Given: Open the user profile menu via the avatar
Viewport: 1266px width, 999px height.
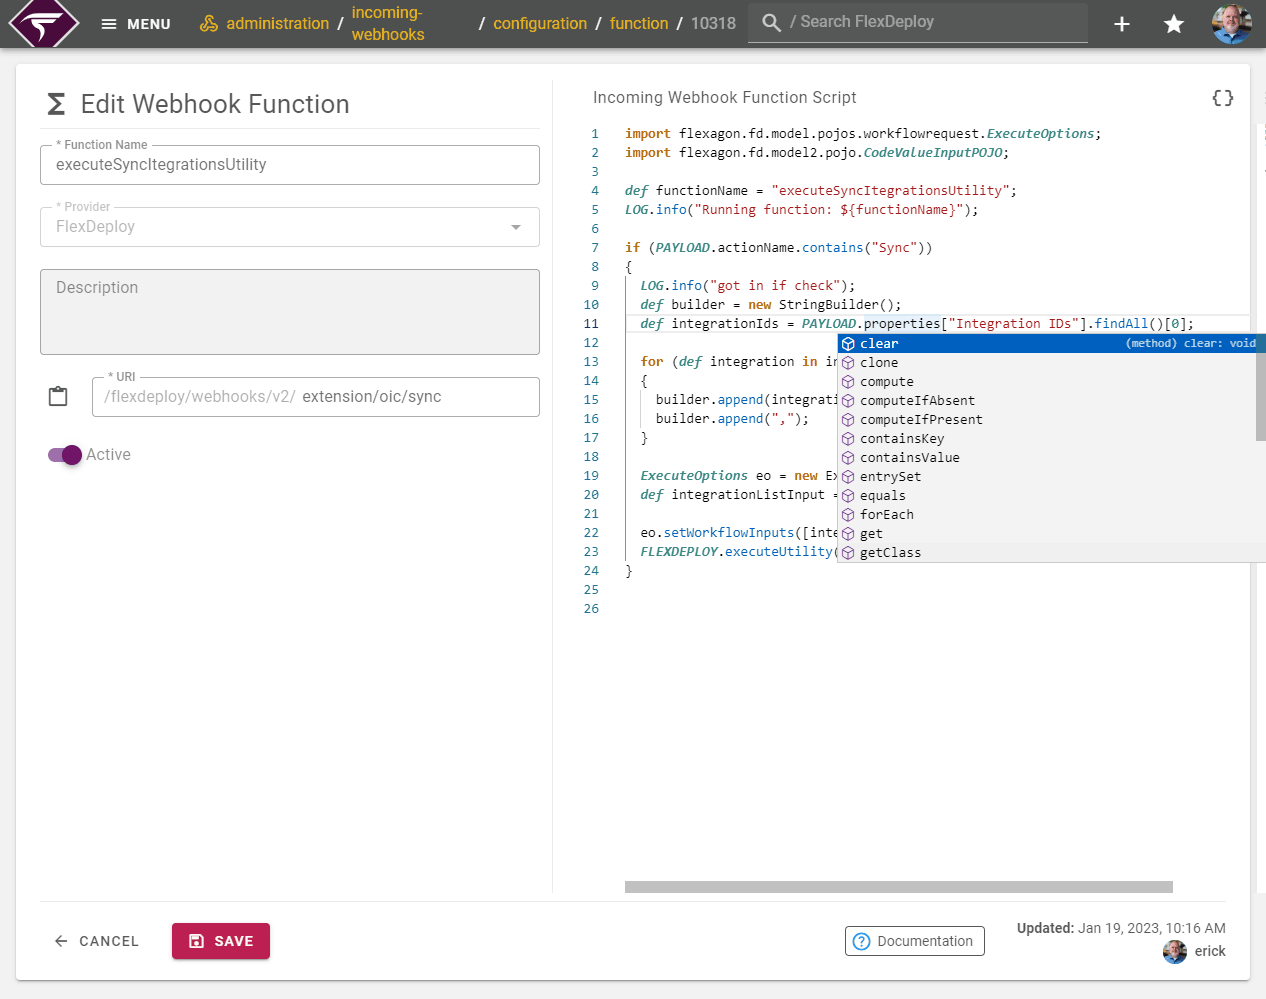Looking at the screenshot, I should click(1231, 23).
